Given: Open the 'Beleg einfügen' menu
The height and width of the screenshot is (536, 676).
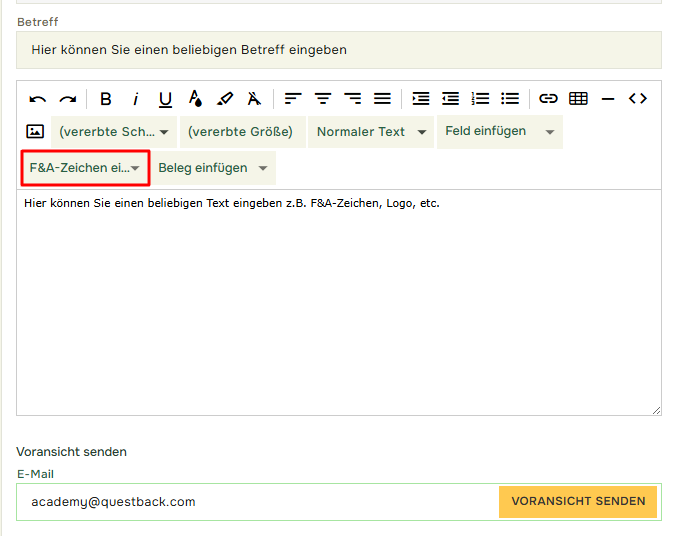Looking at the screenshot, I should [213, 168].
